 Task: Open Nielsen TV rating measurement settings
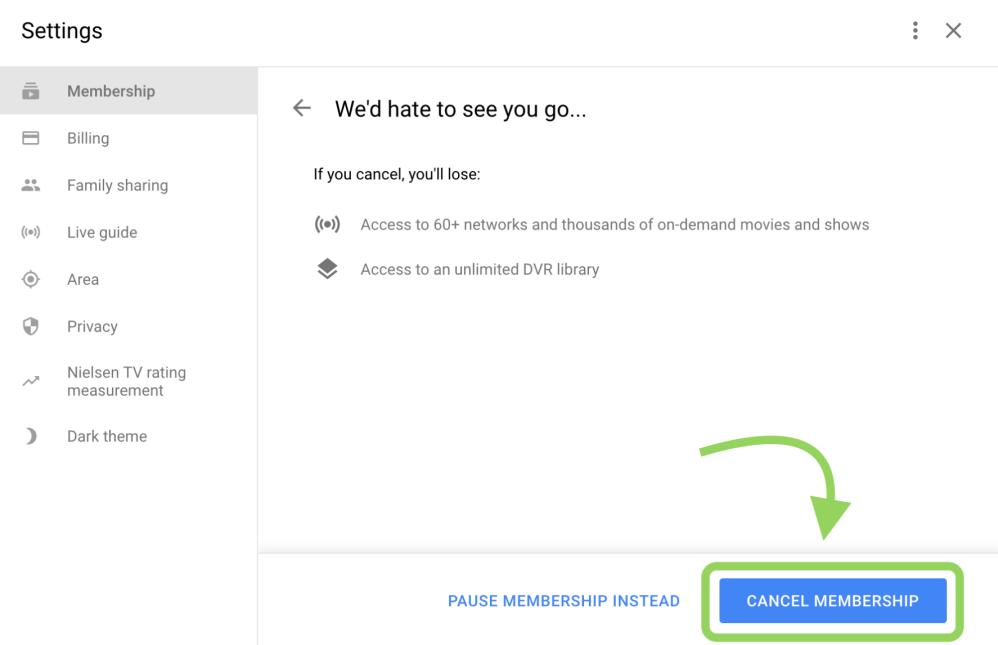(126, 381)
